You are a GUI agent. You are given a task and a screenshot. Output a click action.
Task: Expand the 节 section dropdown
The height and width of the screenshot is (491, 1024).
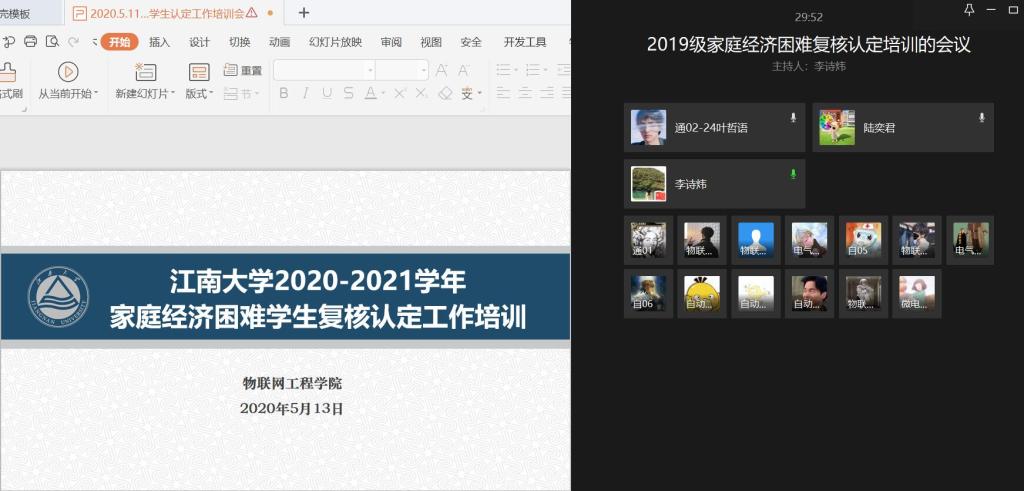tap(257, 94)
